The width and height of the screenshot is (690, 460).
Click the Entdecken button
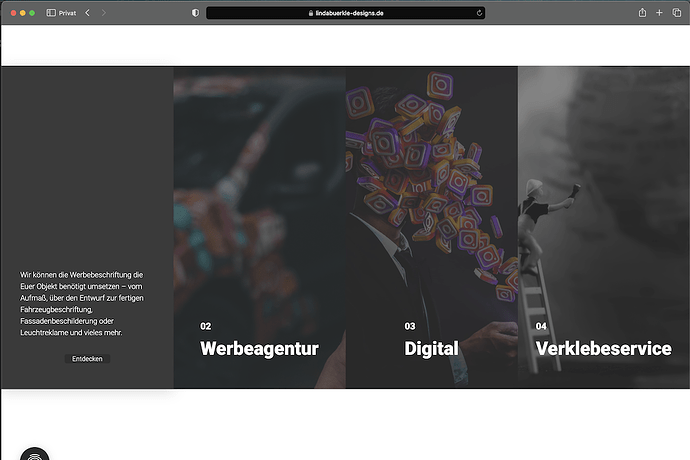click(87, 359)
